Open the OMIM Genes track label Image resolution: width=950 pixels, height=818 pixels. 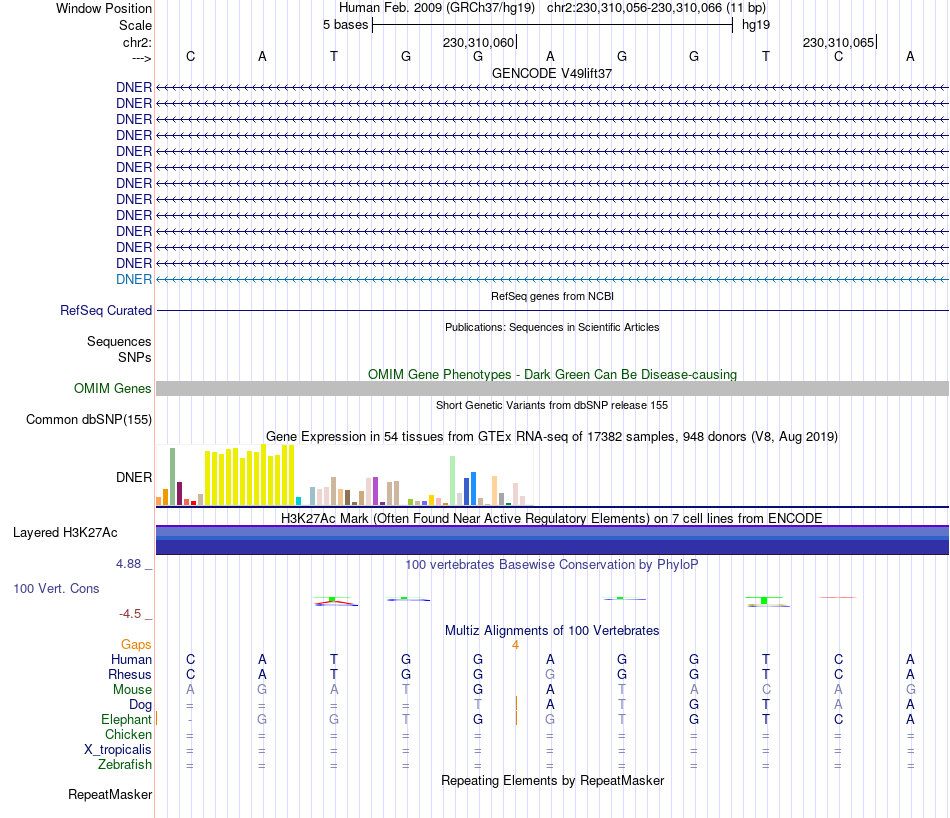pyautogui.click(x=113, y=388)
